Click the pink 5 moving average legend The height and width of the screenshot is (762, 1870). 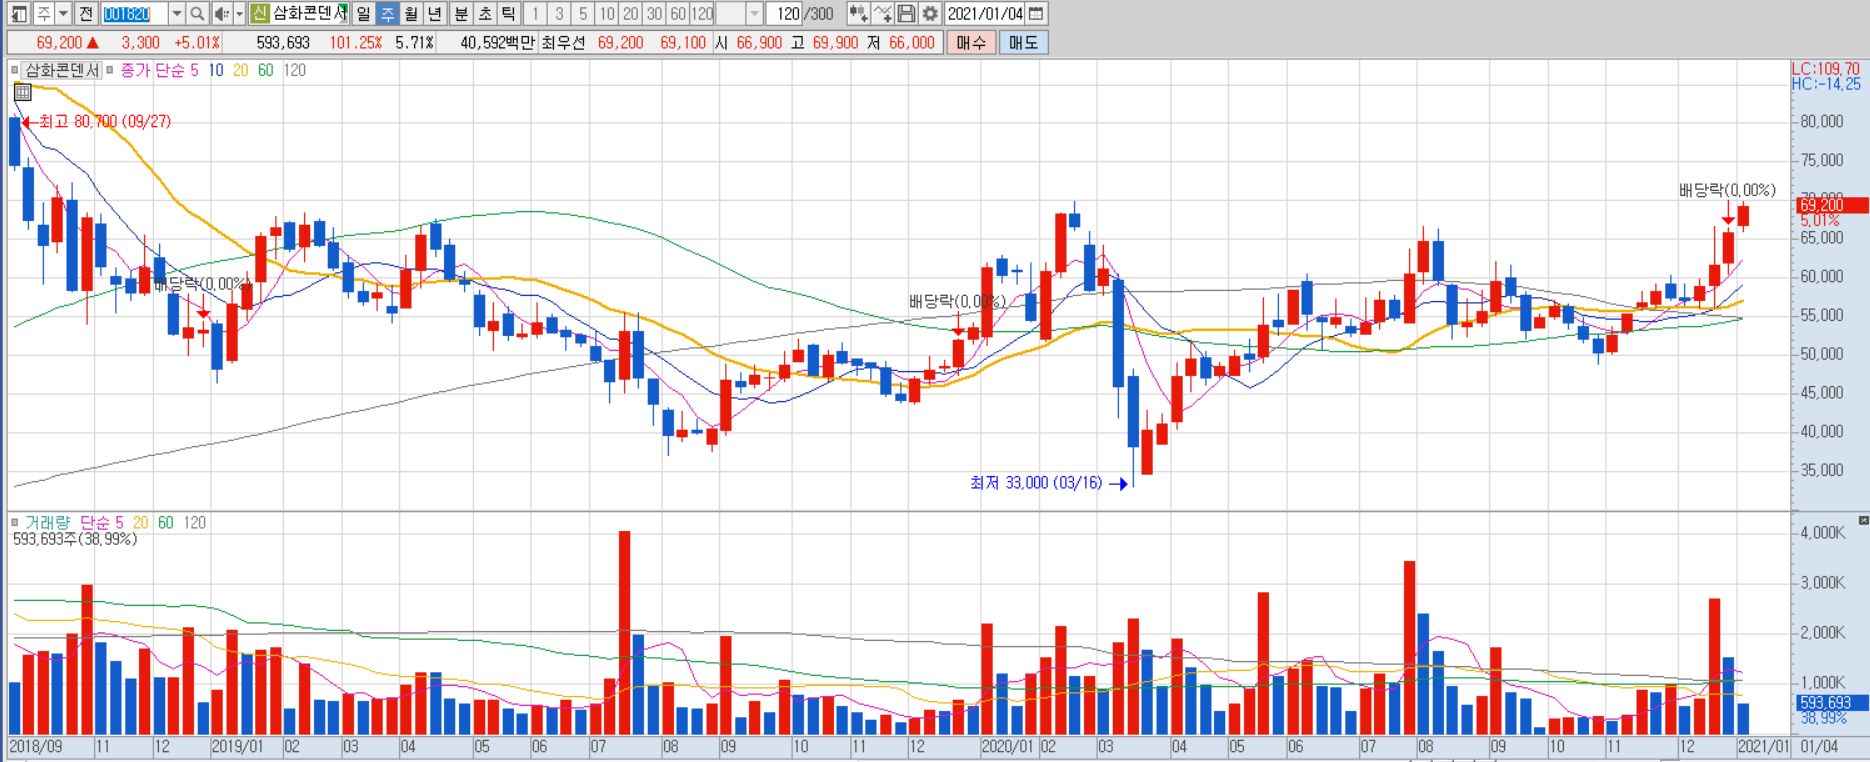[194, 70]
